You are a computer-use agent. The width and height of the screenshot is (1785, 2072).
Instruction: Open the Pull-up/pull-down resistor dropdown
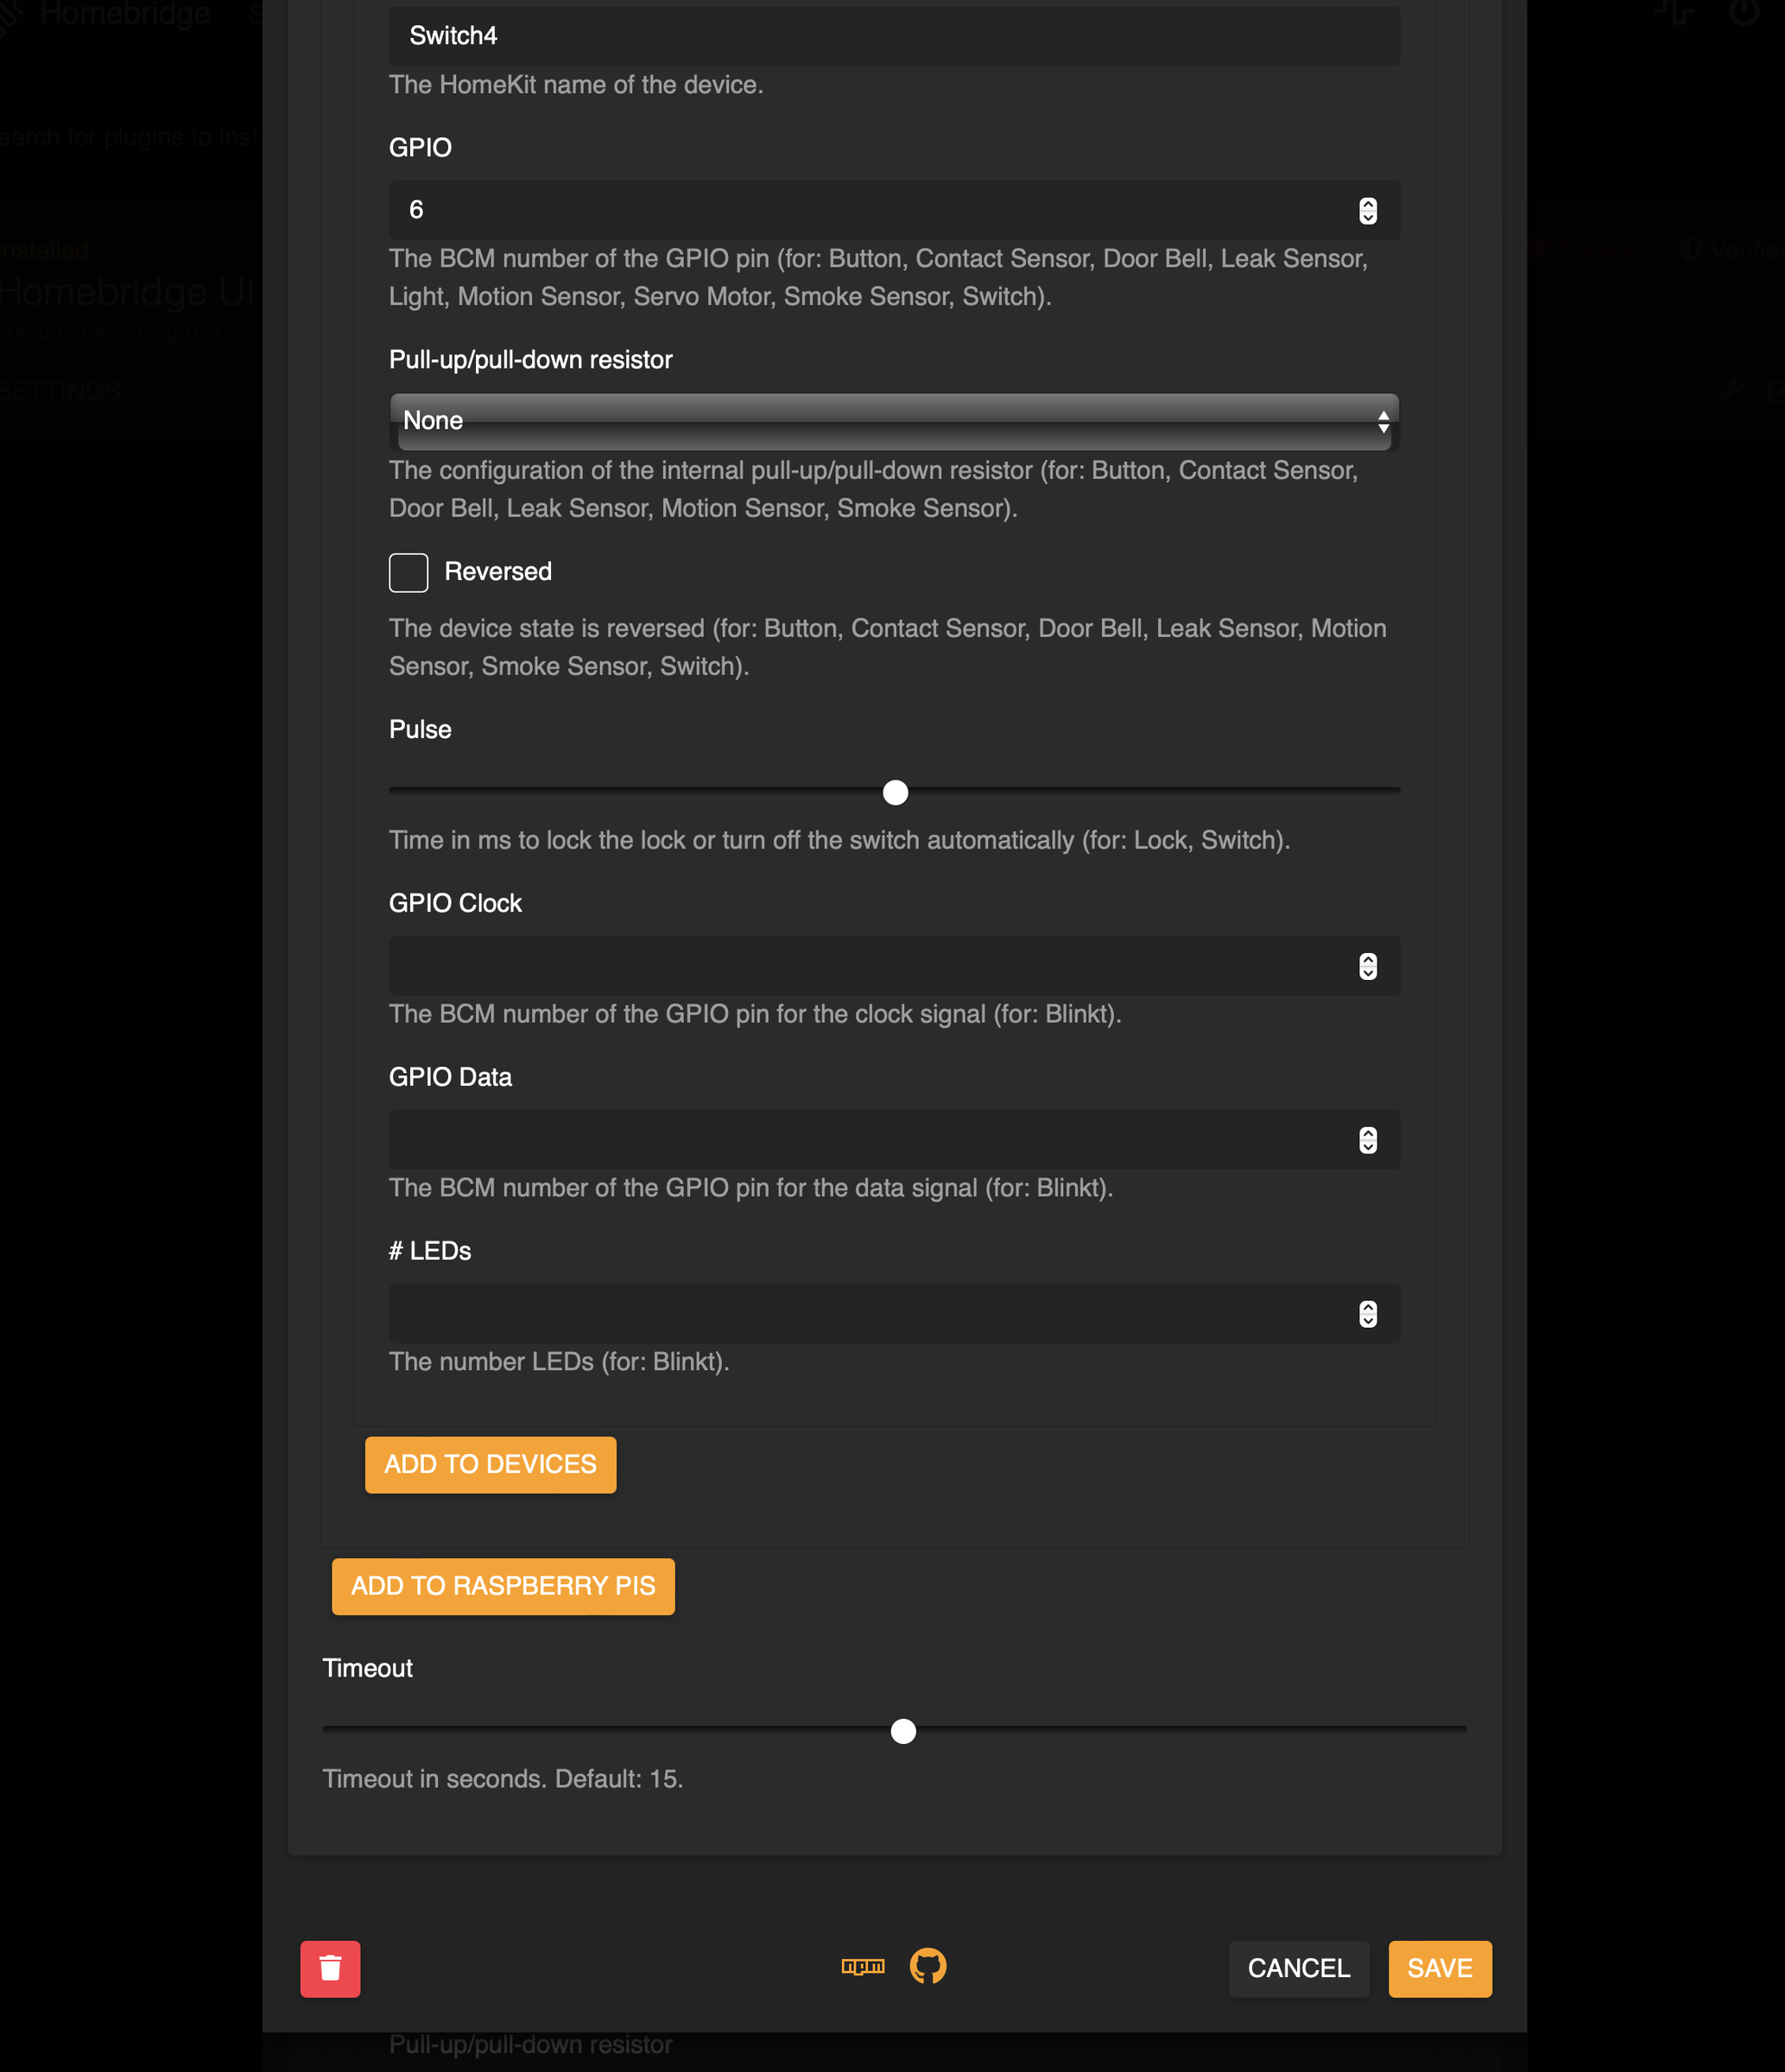[x=893, y=422]
